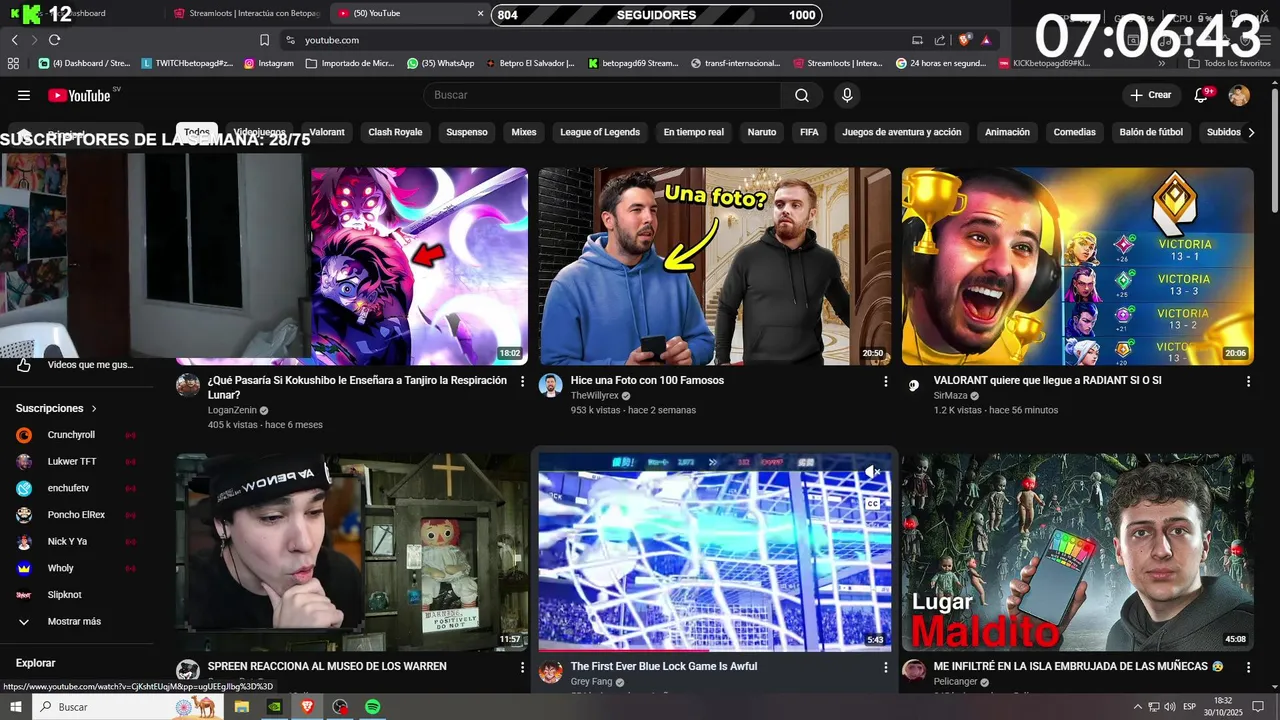The image size is (1280, 720).
Task: Open the Importado de Micr... bookmarks folder
Action: [350, 63]
